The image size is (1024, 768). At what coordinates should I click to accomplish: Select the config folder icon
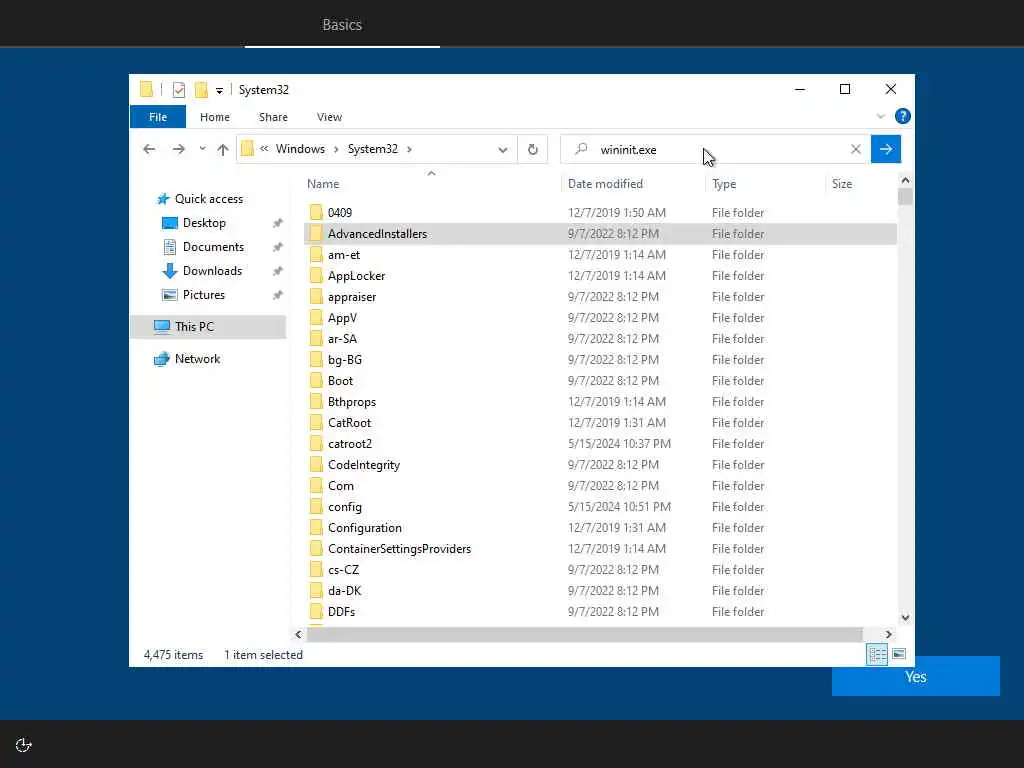point(316,507)
